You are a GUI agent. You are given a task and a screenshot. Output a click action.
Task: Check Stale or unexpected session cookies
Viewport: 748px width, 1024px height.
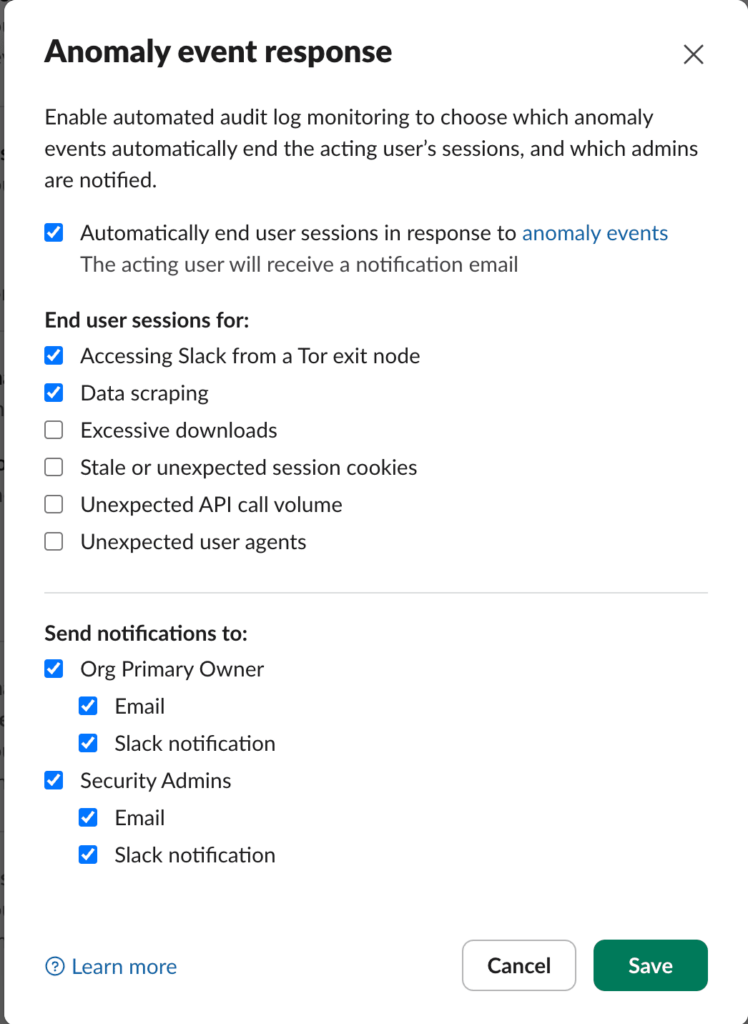(53, 466)
